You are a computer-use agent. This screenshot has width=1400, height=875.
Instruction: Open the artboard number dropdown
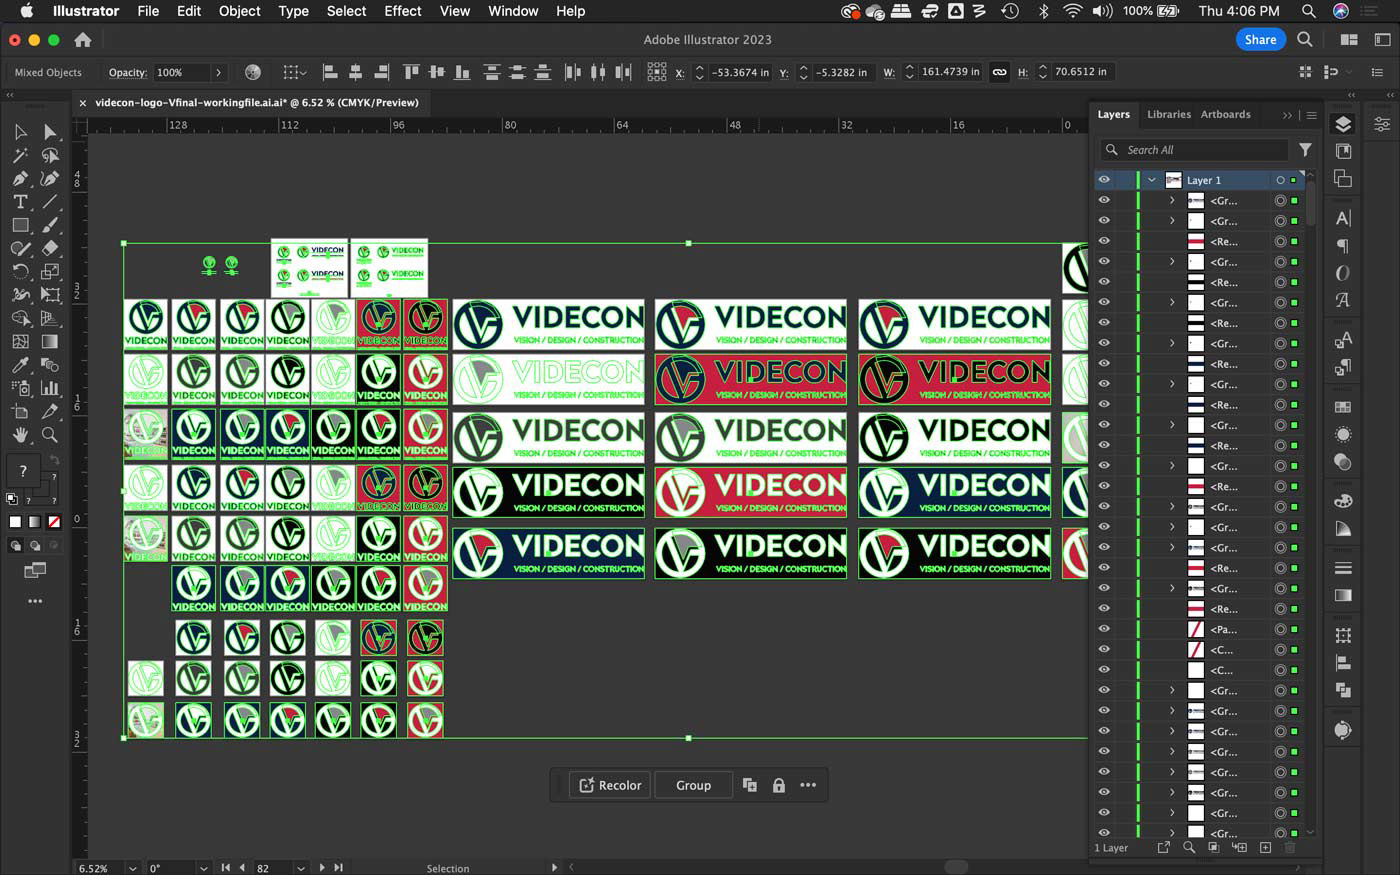click(x=300, y=868)
